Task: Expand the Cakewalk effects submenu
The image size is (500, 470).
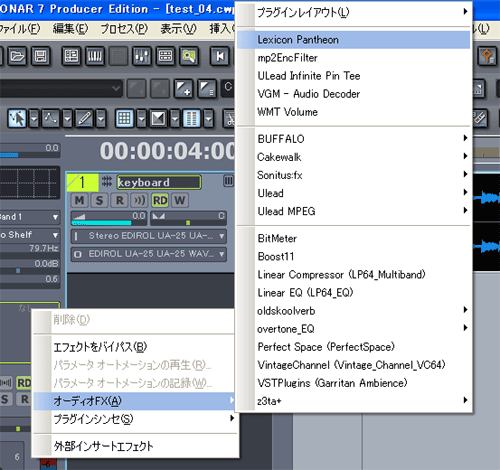Action: (353, 157)
